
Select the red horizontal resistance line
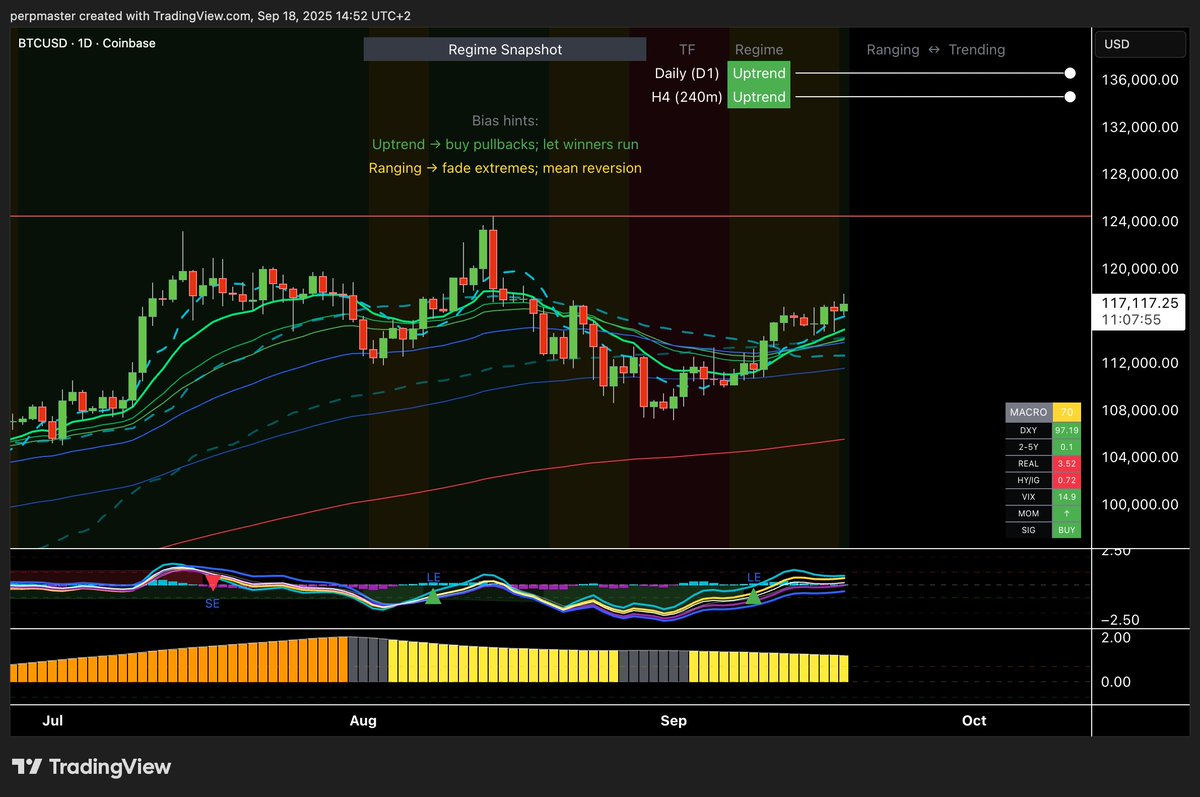(550, 216)
